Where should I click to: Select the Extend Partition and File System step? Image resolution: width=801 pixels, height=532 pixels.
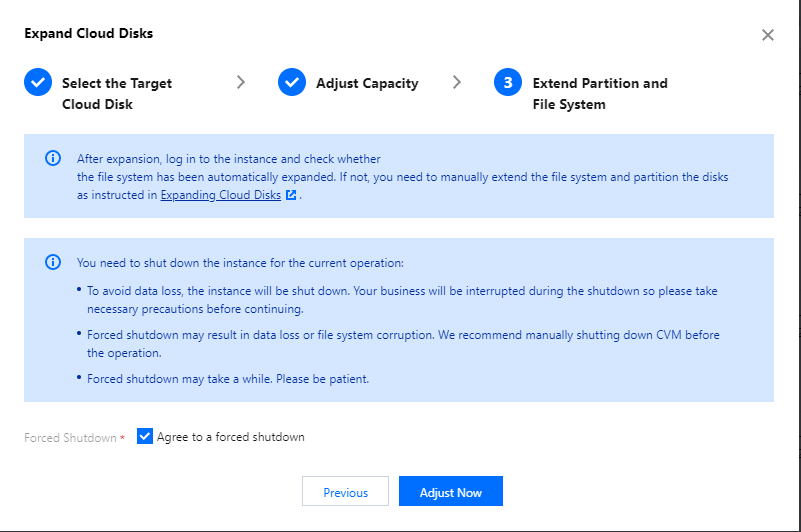600,94
